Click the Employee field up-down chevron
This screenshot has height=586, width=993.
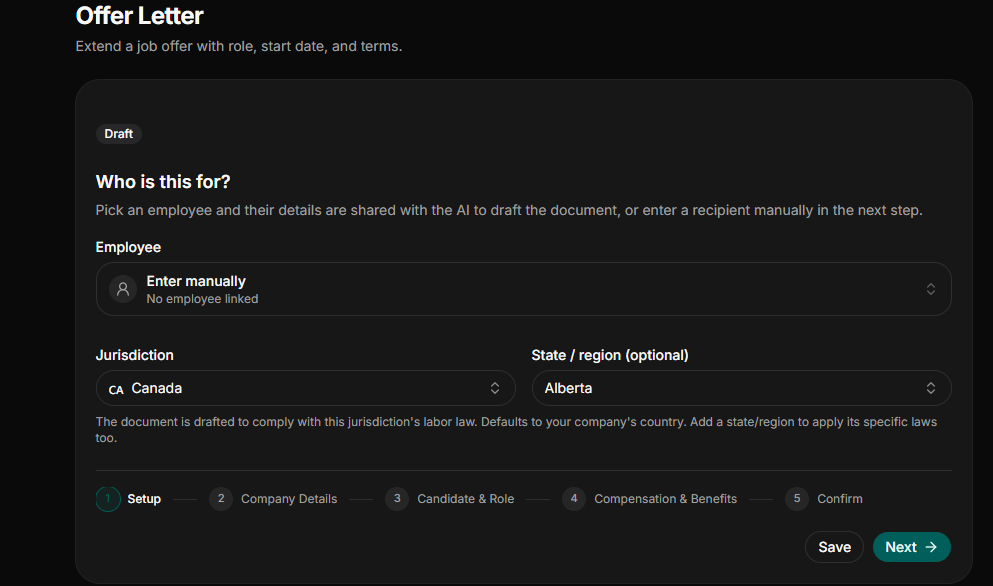930,290
